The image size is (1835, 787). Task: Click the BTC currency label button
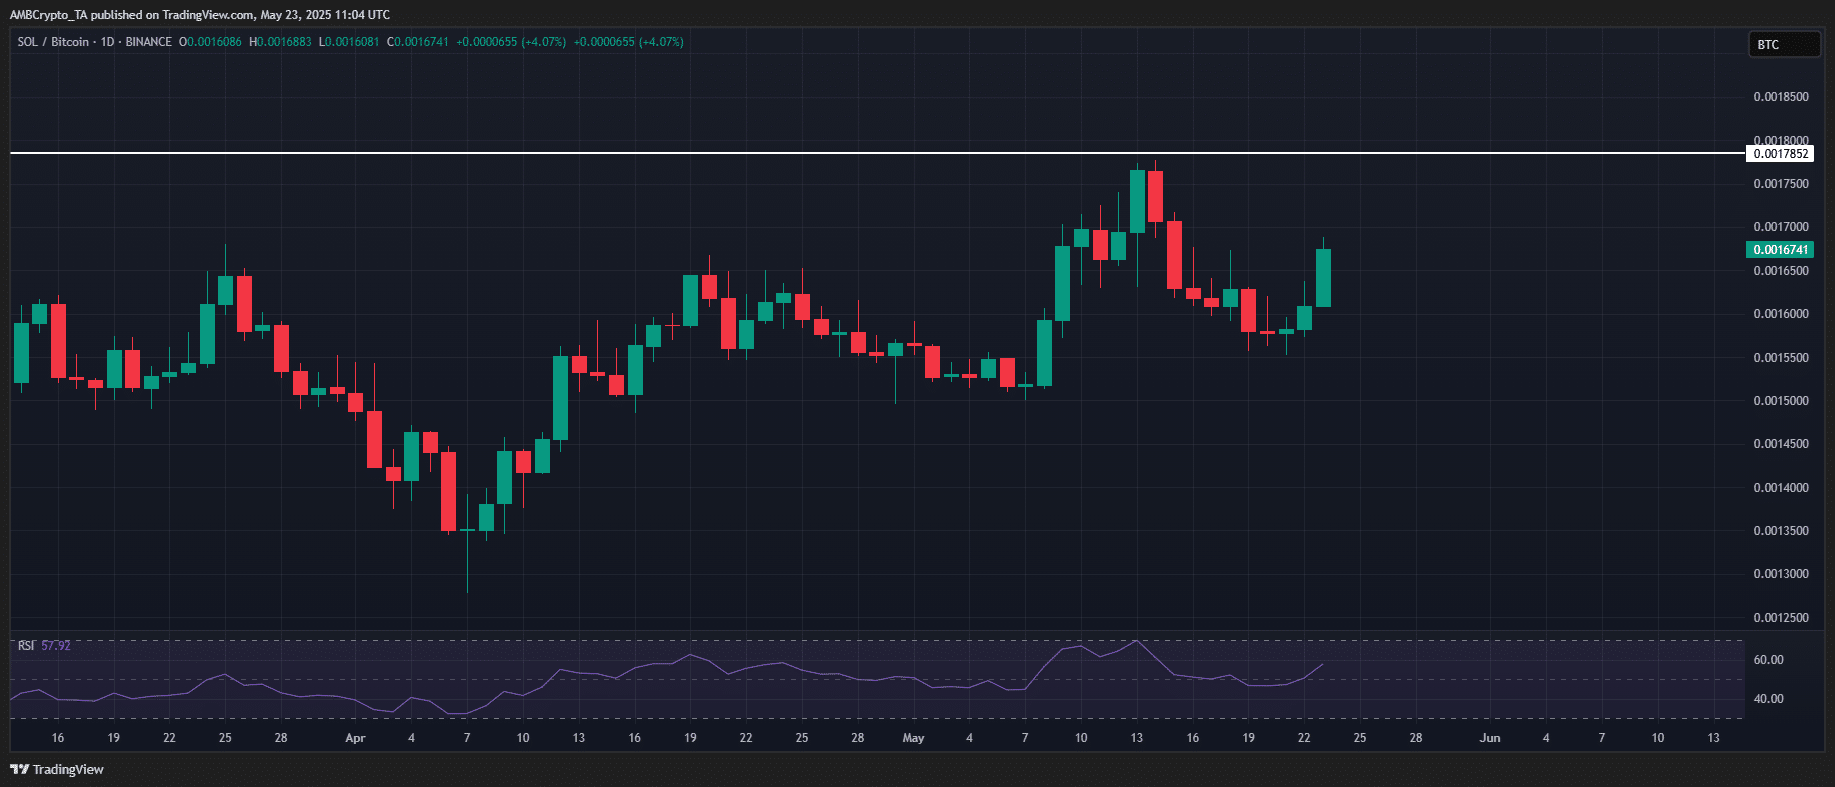pos(1784,44)
